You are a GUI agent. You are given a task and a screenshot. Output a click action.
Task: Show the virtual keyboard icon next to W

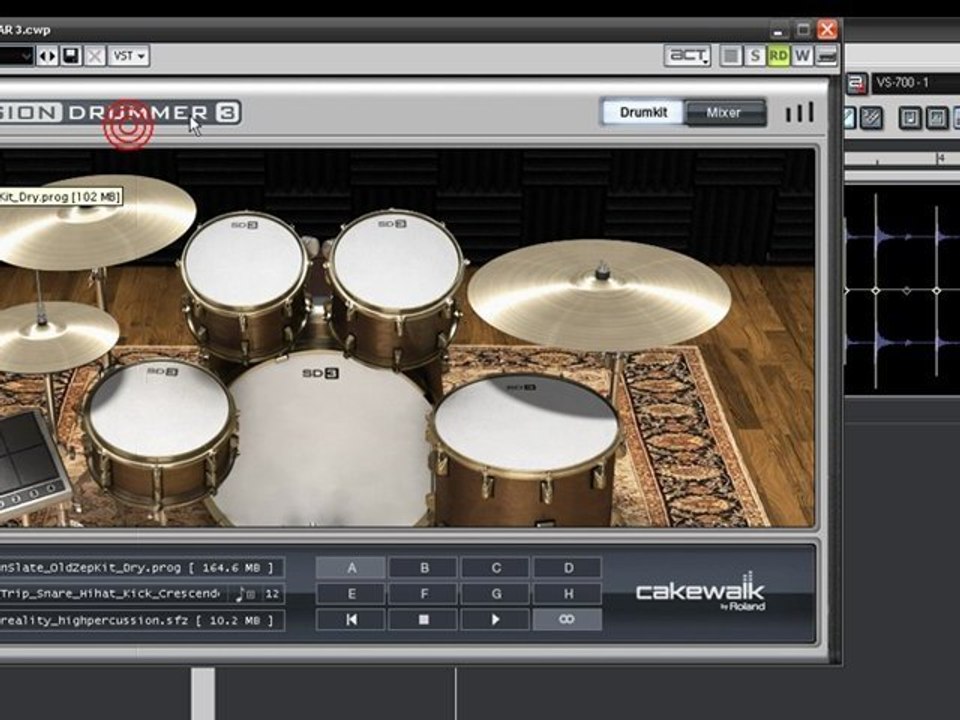click(827, 56)
